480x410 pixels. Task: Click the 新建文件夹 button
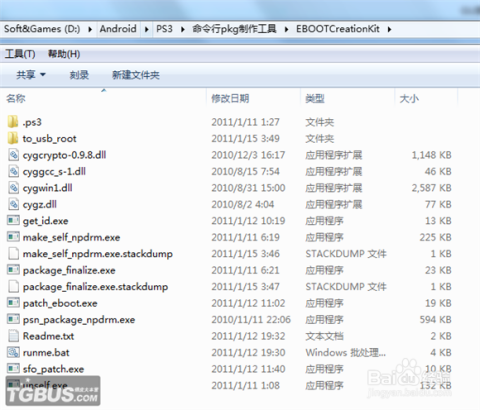click(x=136, y=75)
